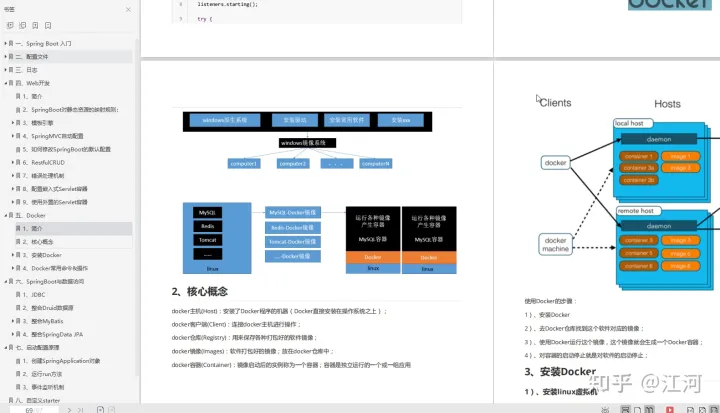720x413 pixels.
Task: Expand the 4、整合SpringData JPA bookmark arrow
Action: [x=13, y=334]
